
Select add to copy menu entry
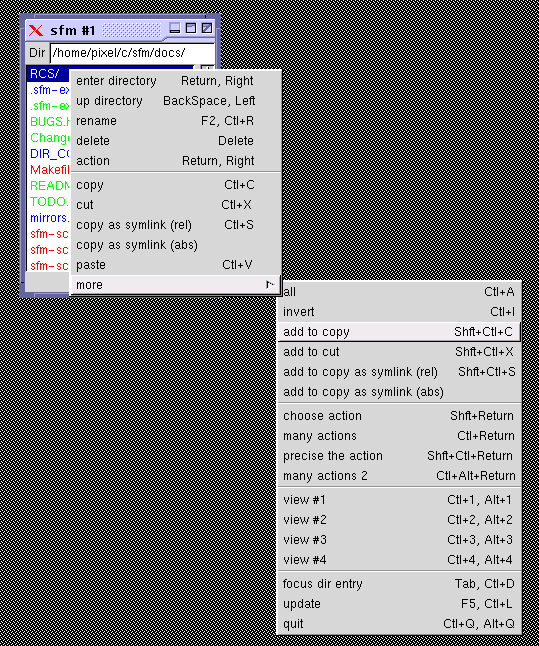point(399,332)
